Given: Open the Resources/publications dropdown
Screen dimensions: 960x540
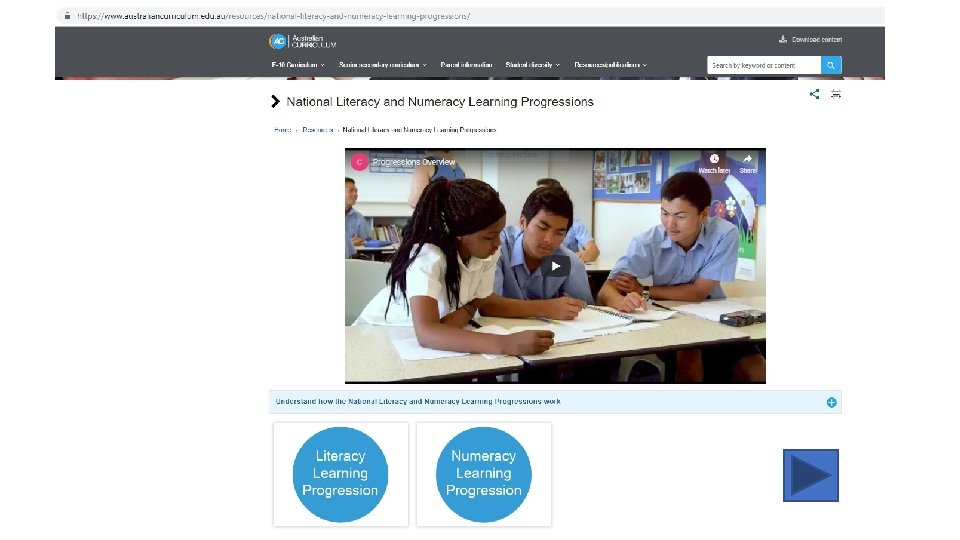Looking at the screenshot, I should click(610, 65).
